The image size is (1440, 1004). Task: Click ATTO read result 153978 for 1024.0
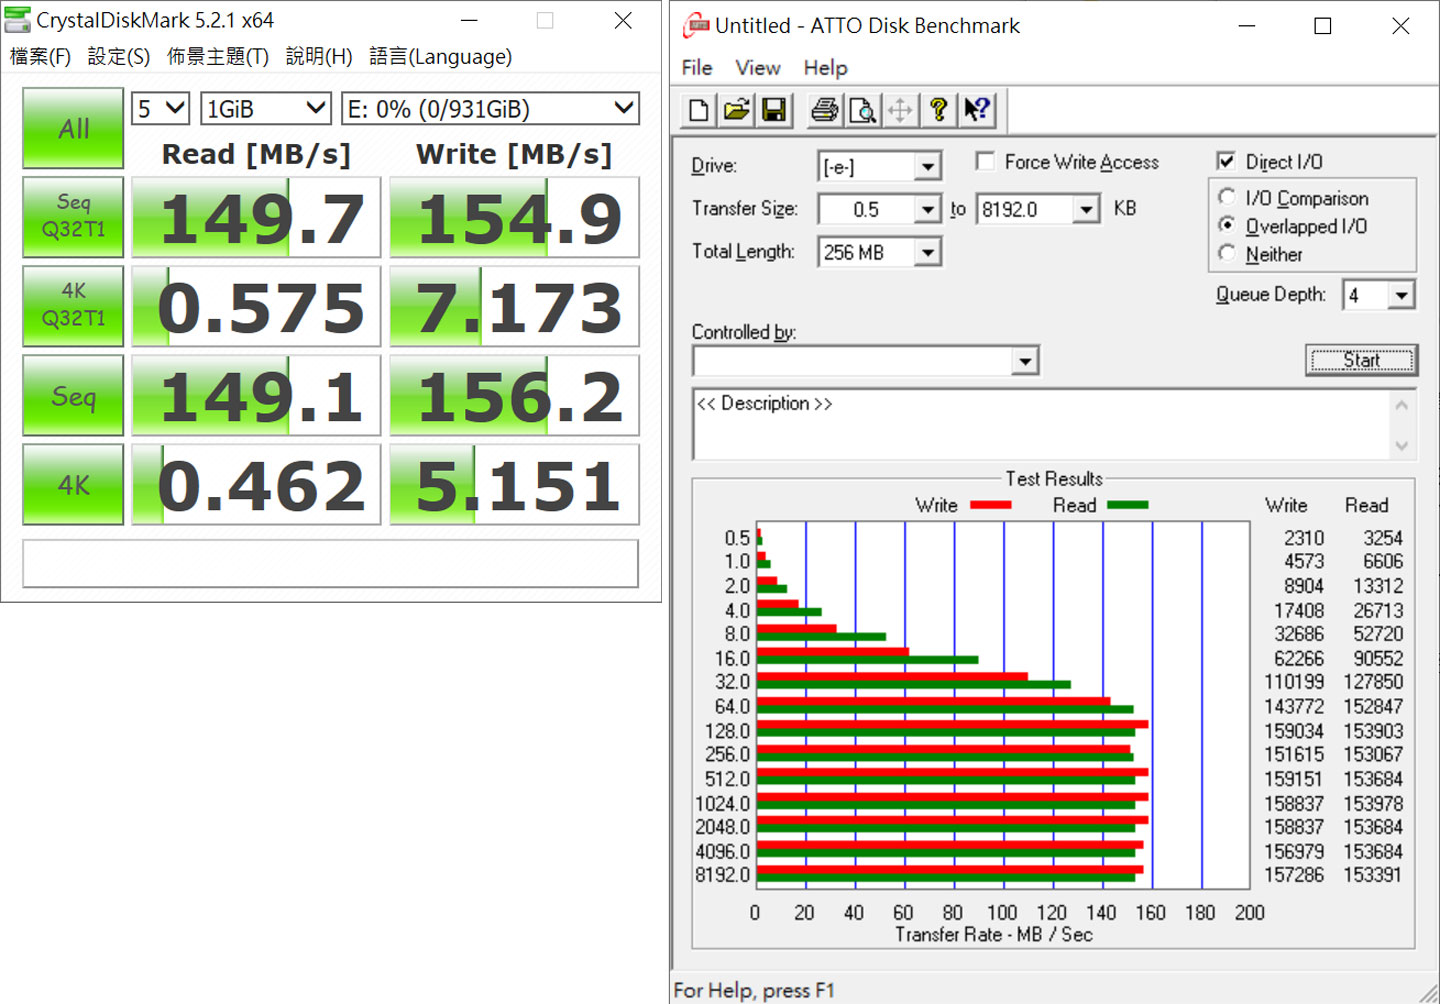click(x=1373, y=803)
